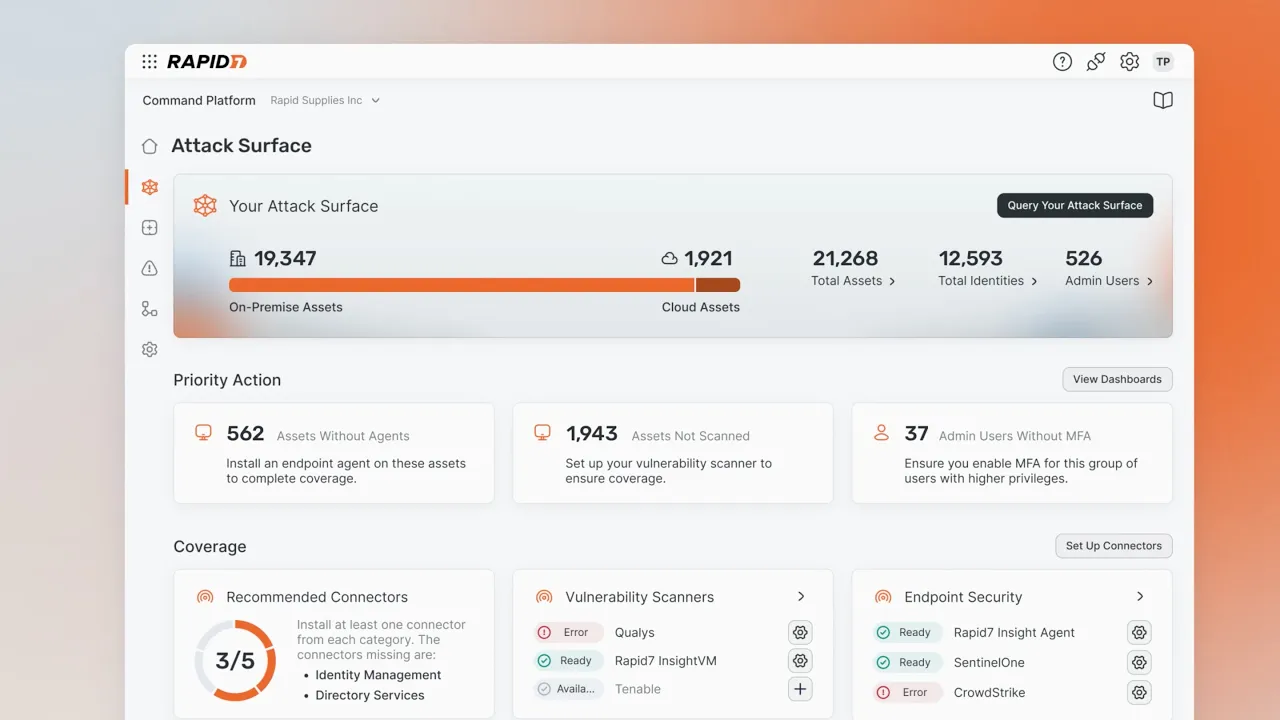Open the top-right settings gear
The image size is (1280, 720).
[1129, 62]
